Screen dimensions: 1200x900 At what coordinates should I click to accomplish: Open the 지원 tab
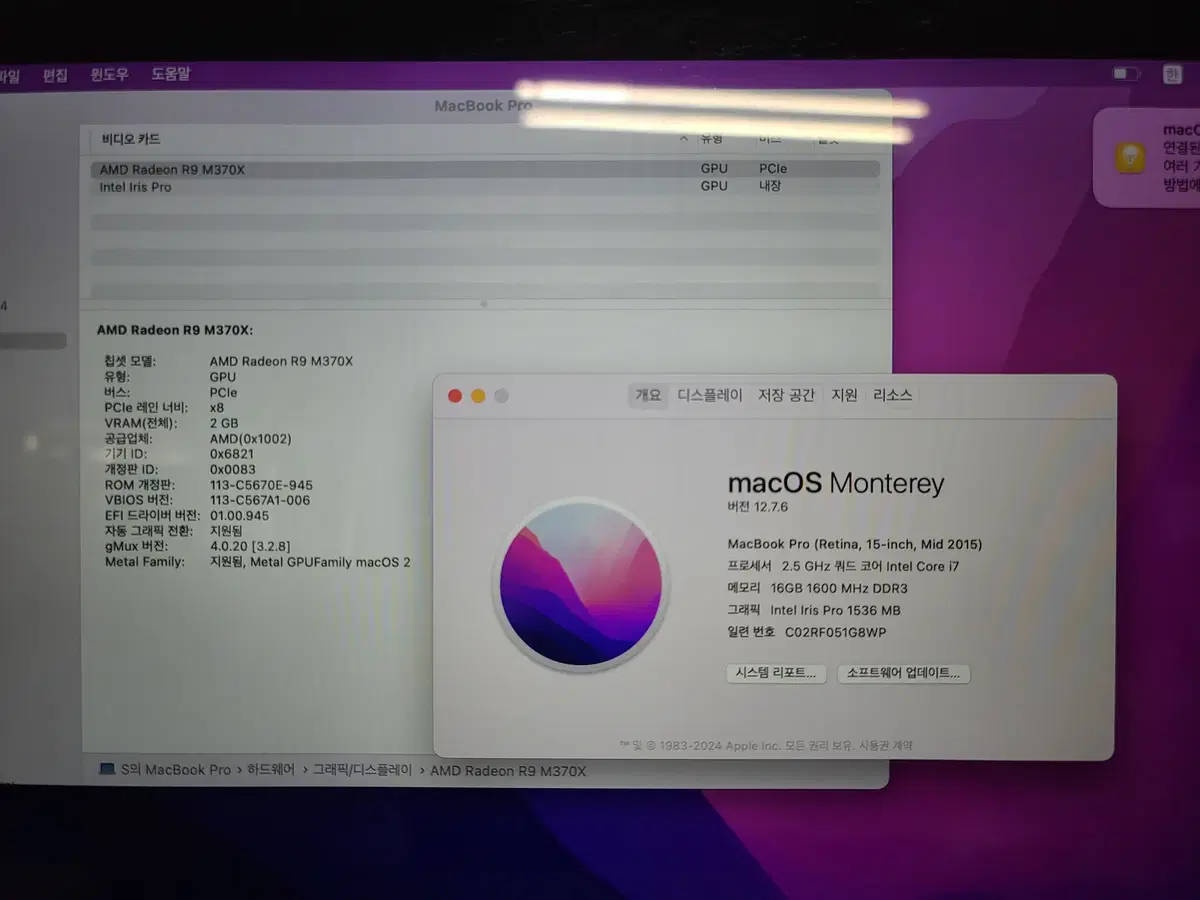844,395
